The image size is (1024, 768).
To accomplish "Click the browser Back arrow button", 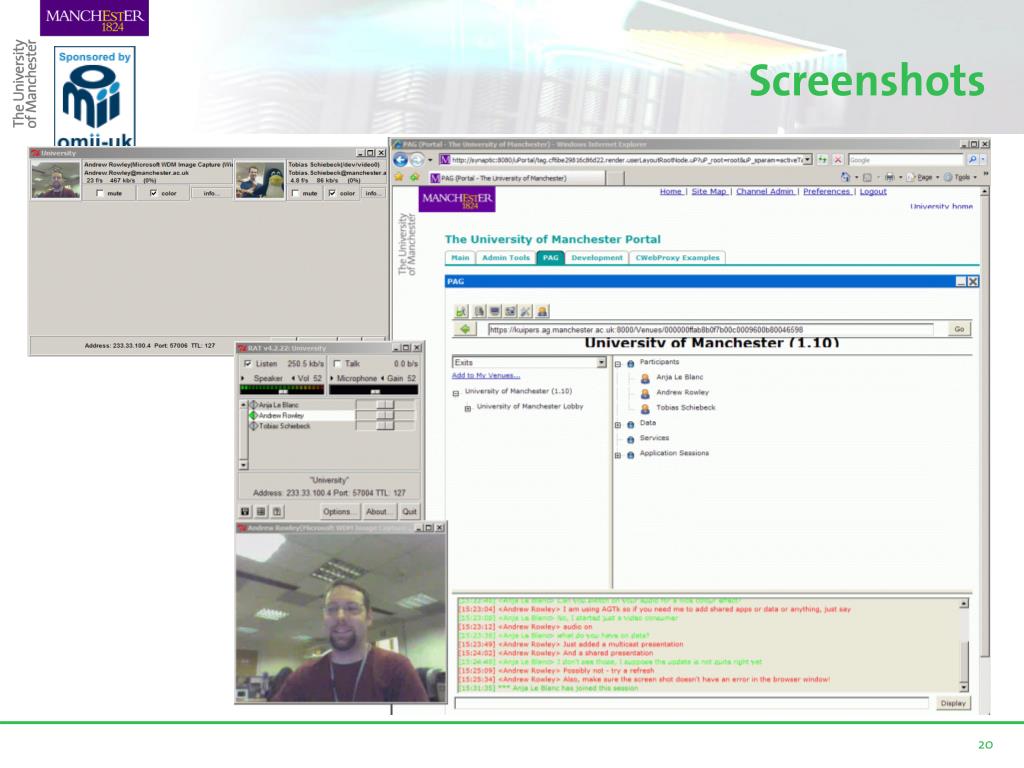I will (x=400, y=160).
